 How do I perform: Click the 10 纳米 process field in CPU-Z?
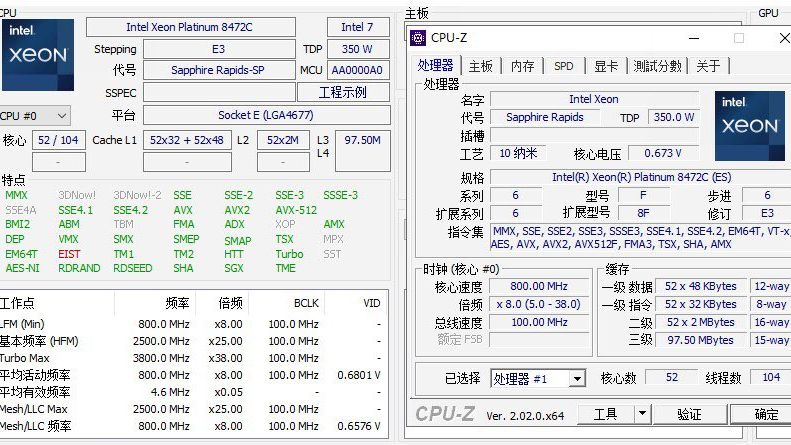pos(518,153)
